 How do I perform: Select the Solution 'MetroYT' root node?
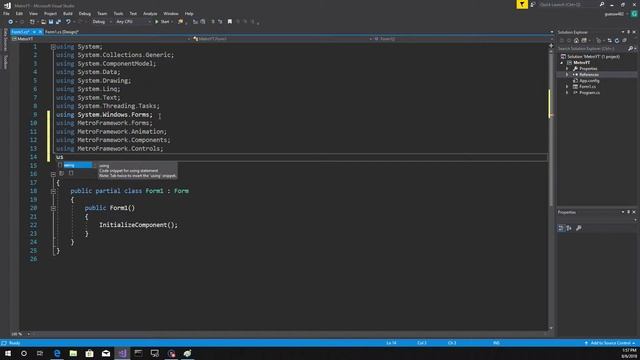[x=590, y=57]
